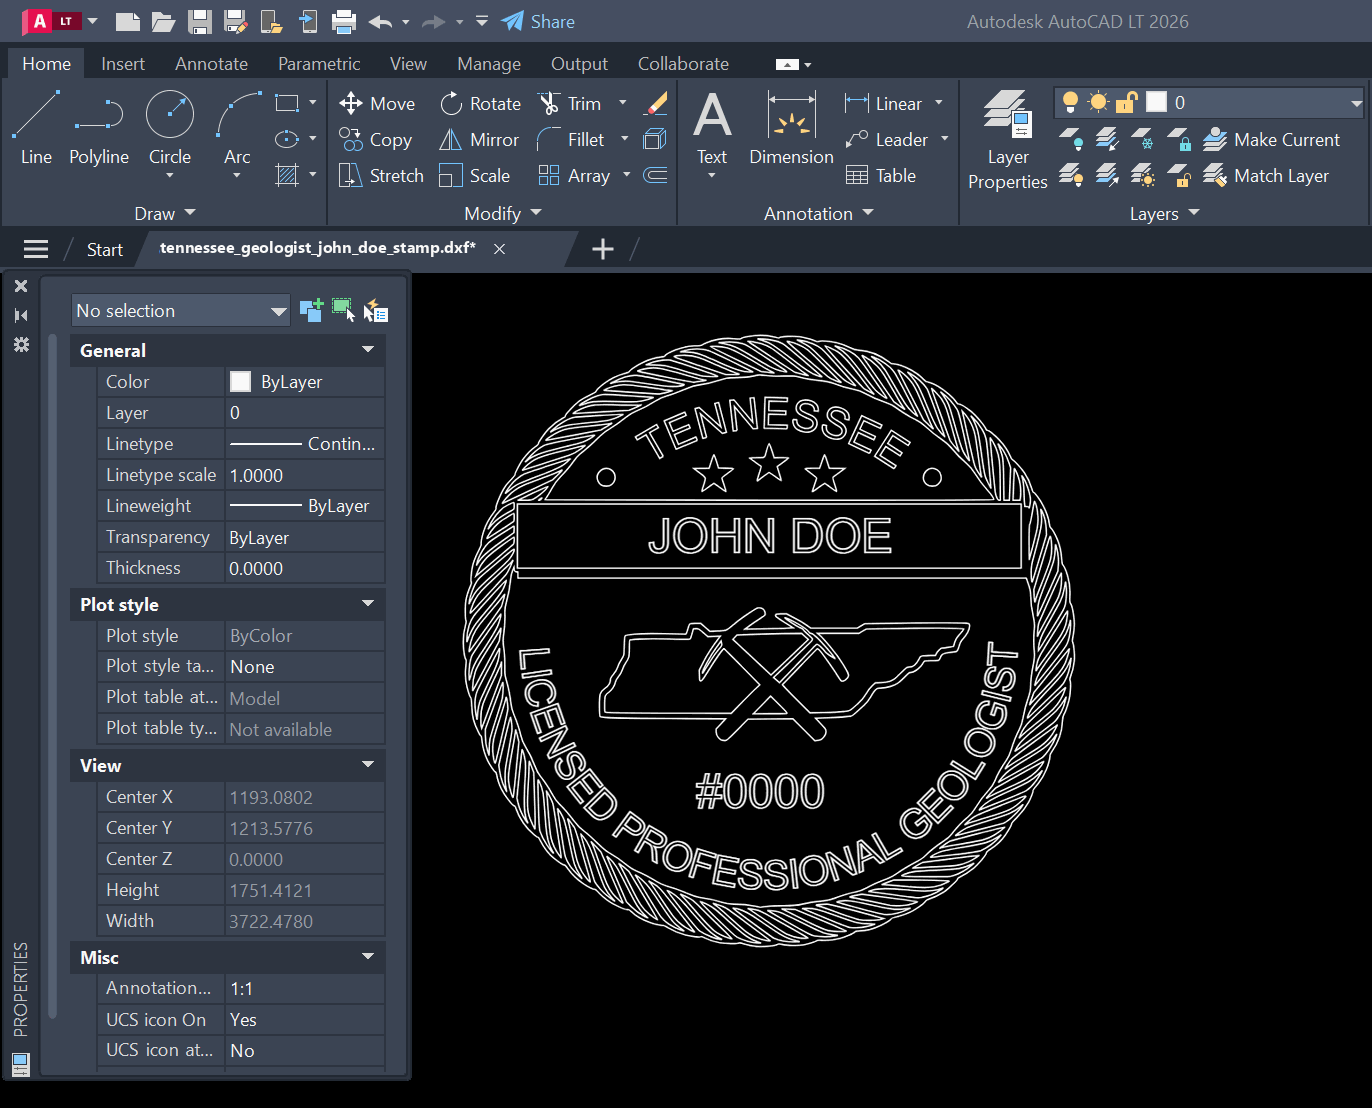1372x1108 pixels.
Task: Toggle layer 0 on/off lightbulb
Action: 1070,102
